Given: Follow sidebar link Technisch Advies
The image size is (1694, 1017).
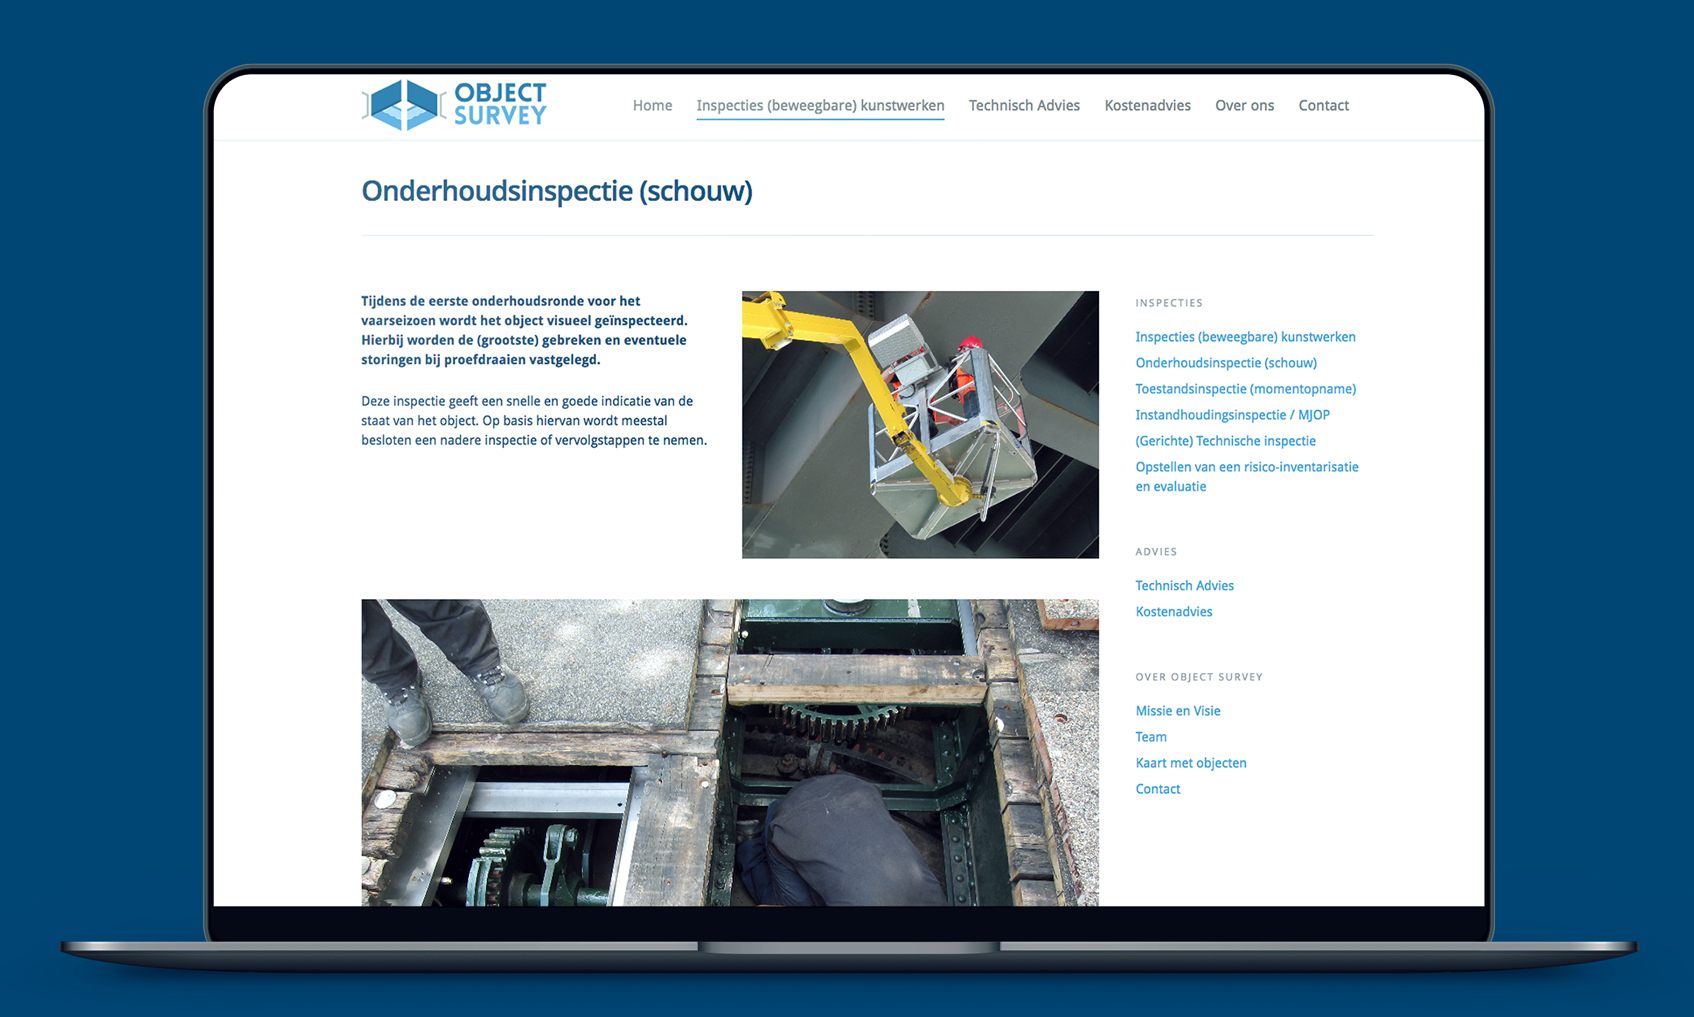Looking at the screenshot, I should pos(1184,586).
